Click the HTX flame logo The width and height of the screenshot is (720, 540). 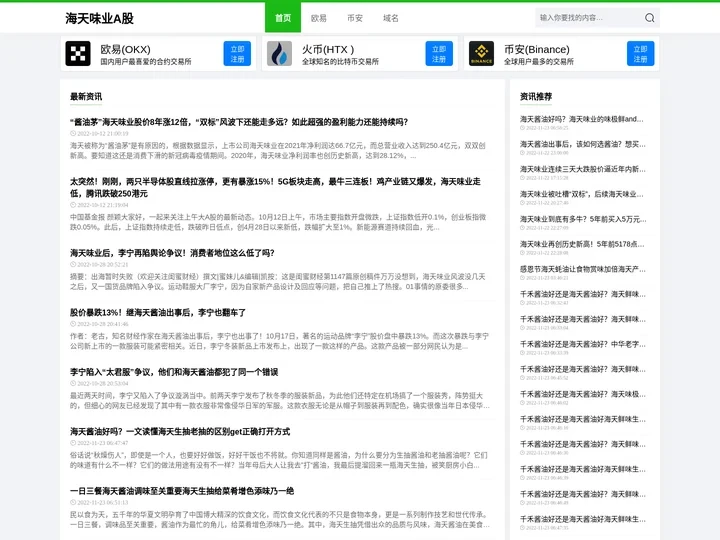(279, 54)
